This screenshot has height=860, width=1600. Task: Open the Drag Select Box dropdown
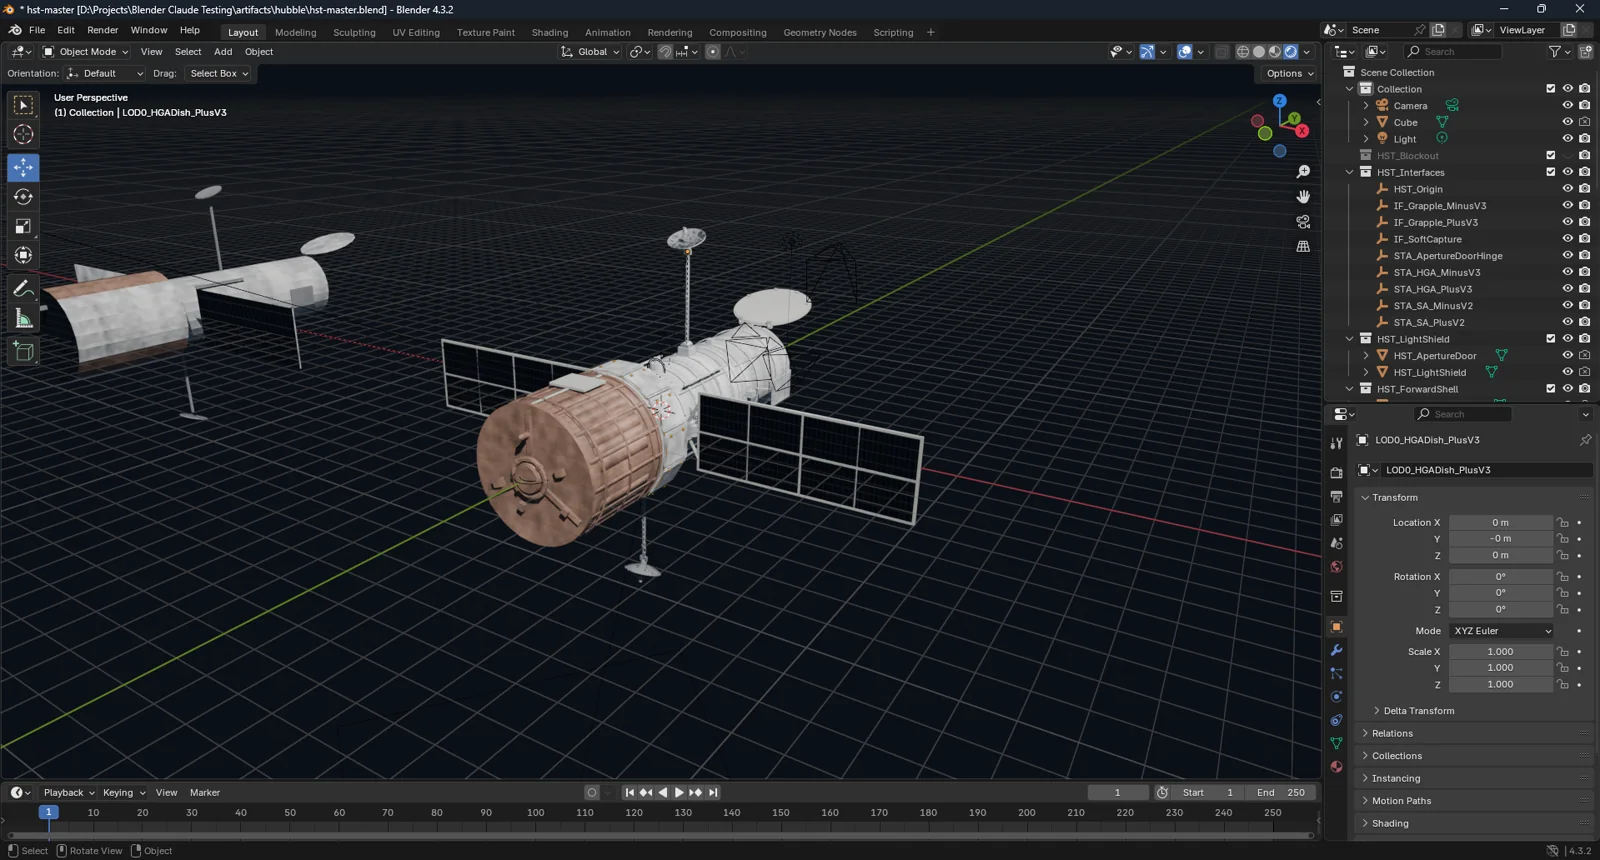tap(219, 73)
